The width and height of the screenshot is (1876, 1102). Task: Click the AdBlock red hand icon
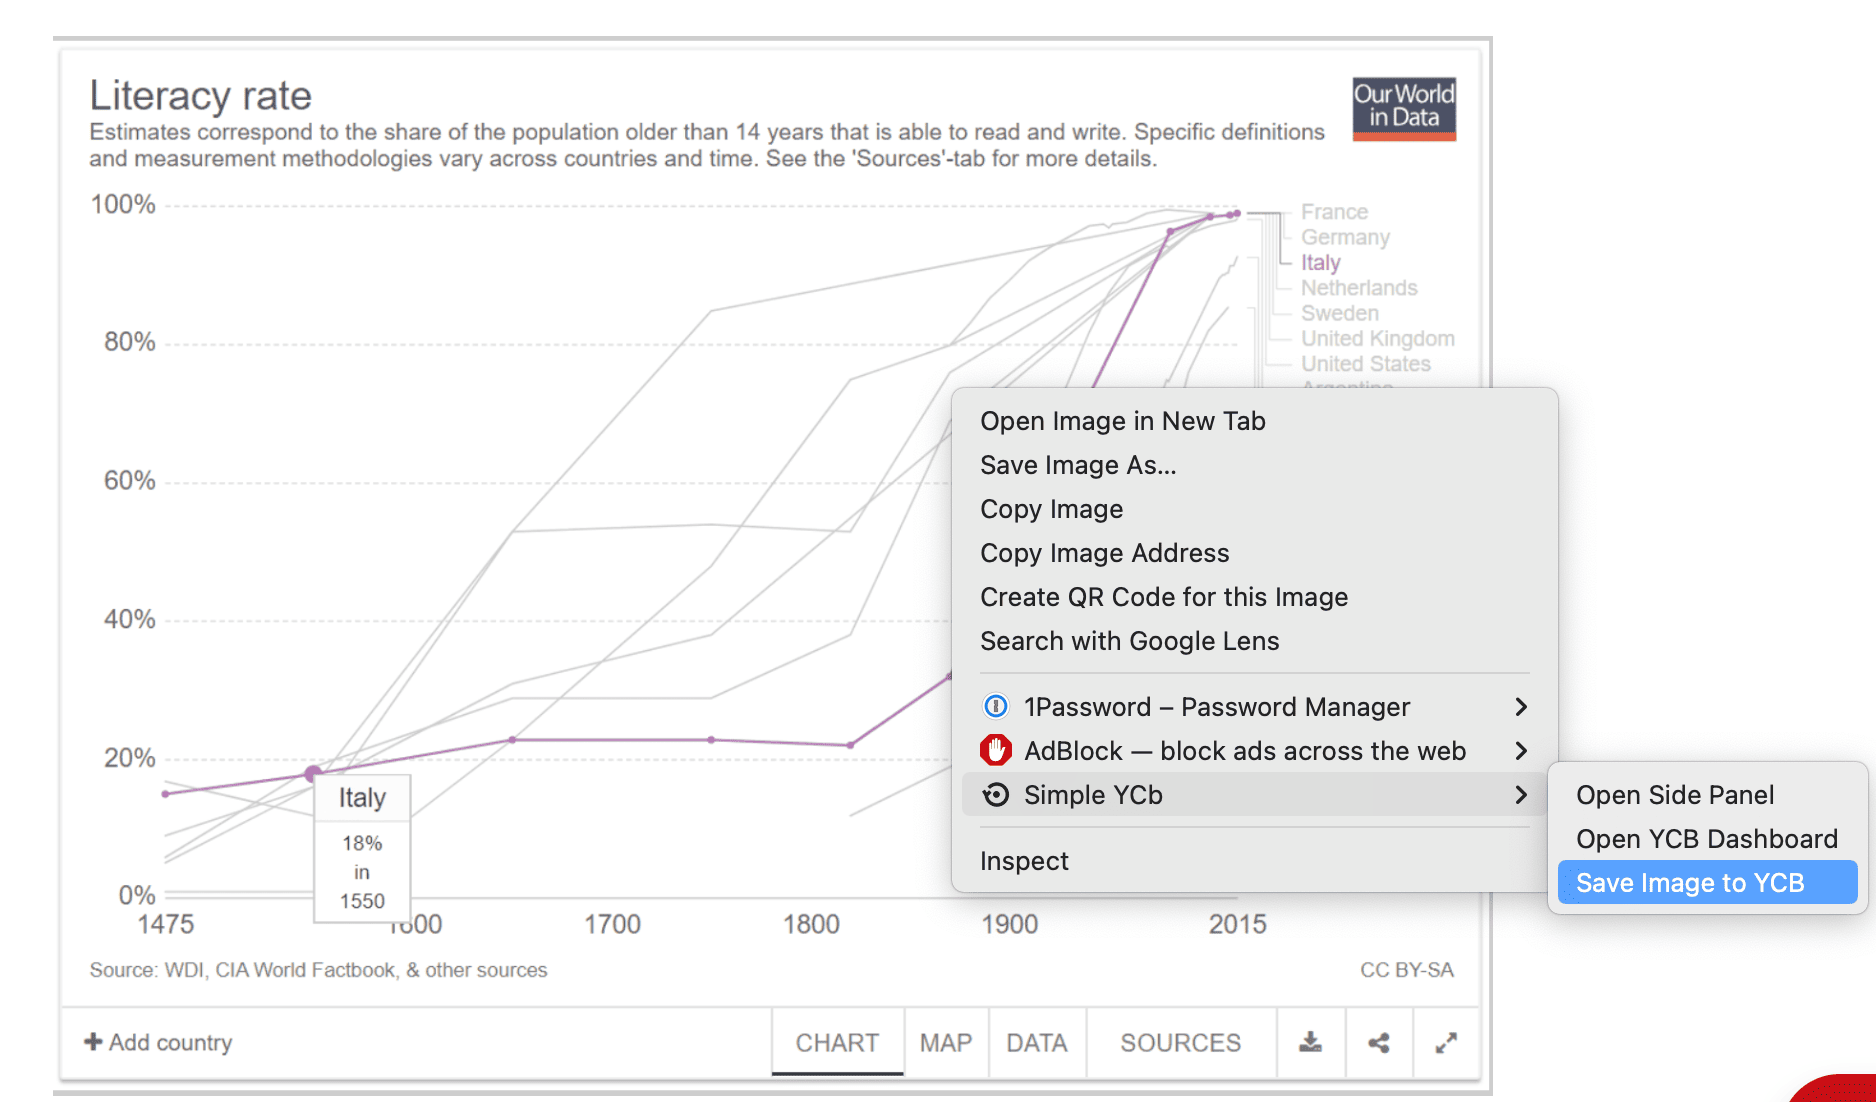point(996,751)
